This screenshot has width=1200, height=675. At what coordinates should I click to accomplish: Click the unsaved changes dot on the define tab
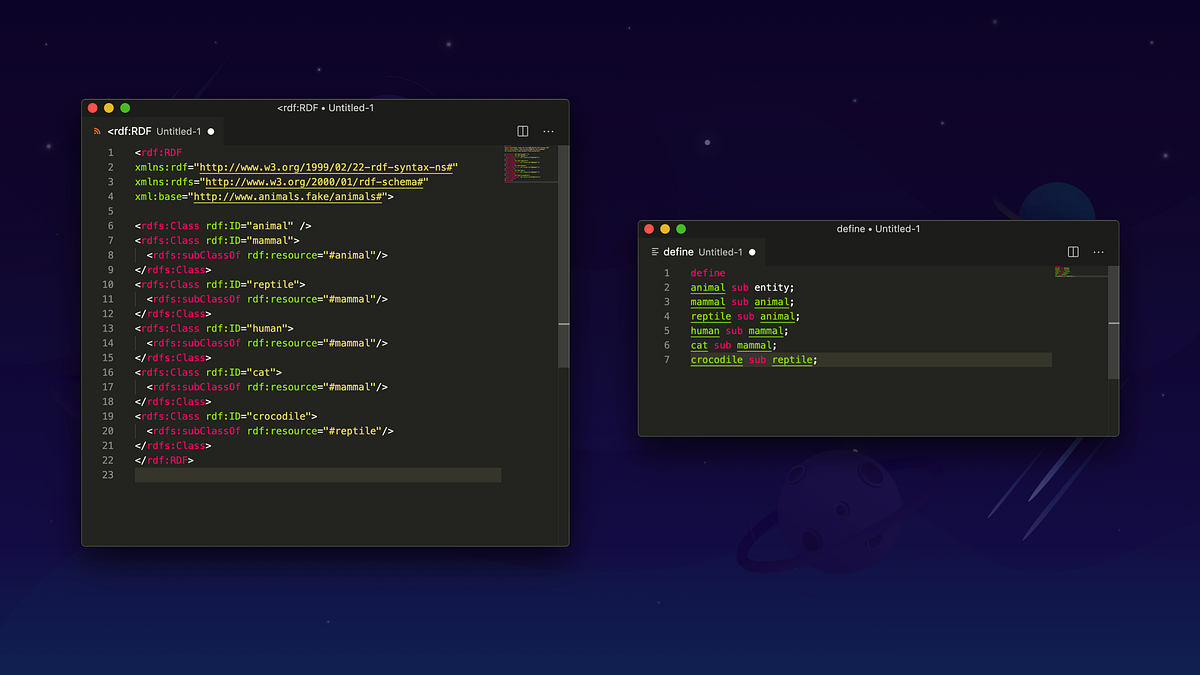(752, 252)
